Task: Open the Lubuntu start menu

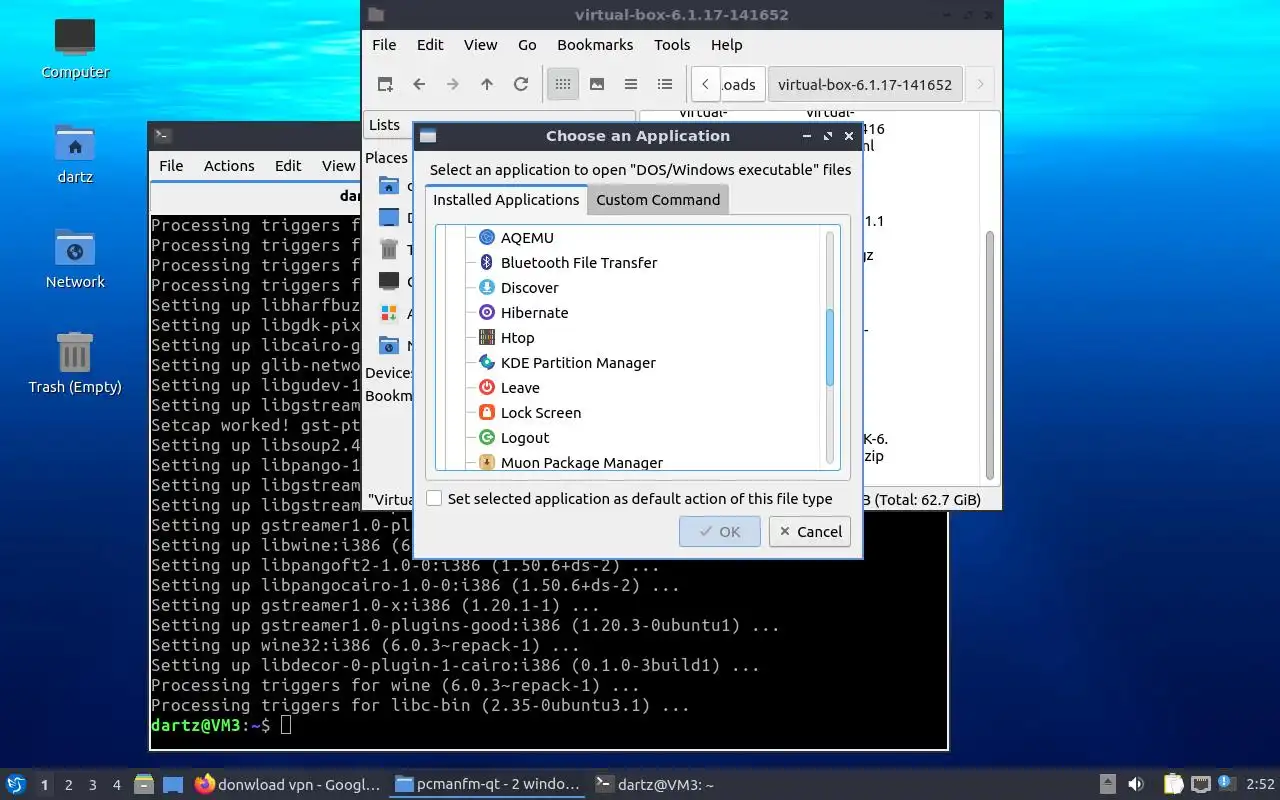Action: click(x=16, y=785)
